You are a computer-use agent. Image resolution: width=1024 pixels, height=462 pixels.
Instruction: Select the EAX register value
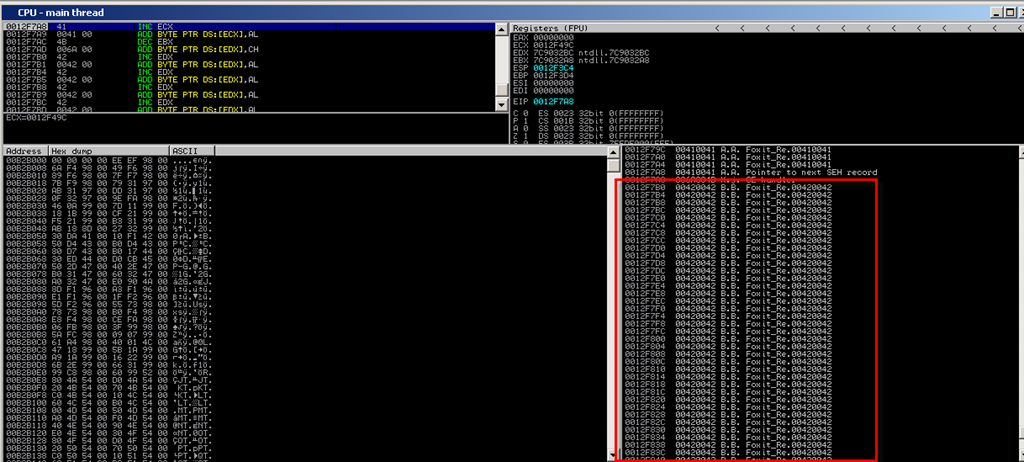[x=552, y=37]
